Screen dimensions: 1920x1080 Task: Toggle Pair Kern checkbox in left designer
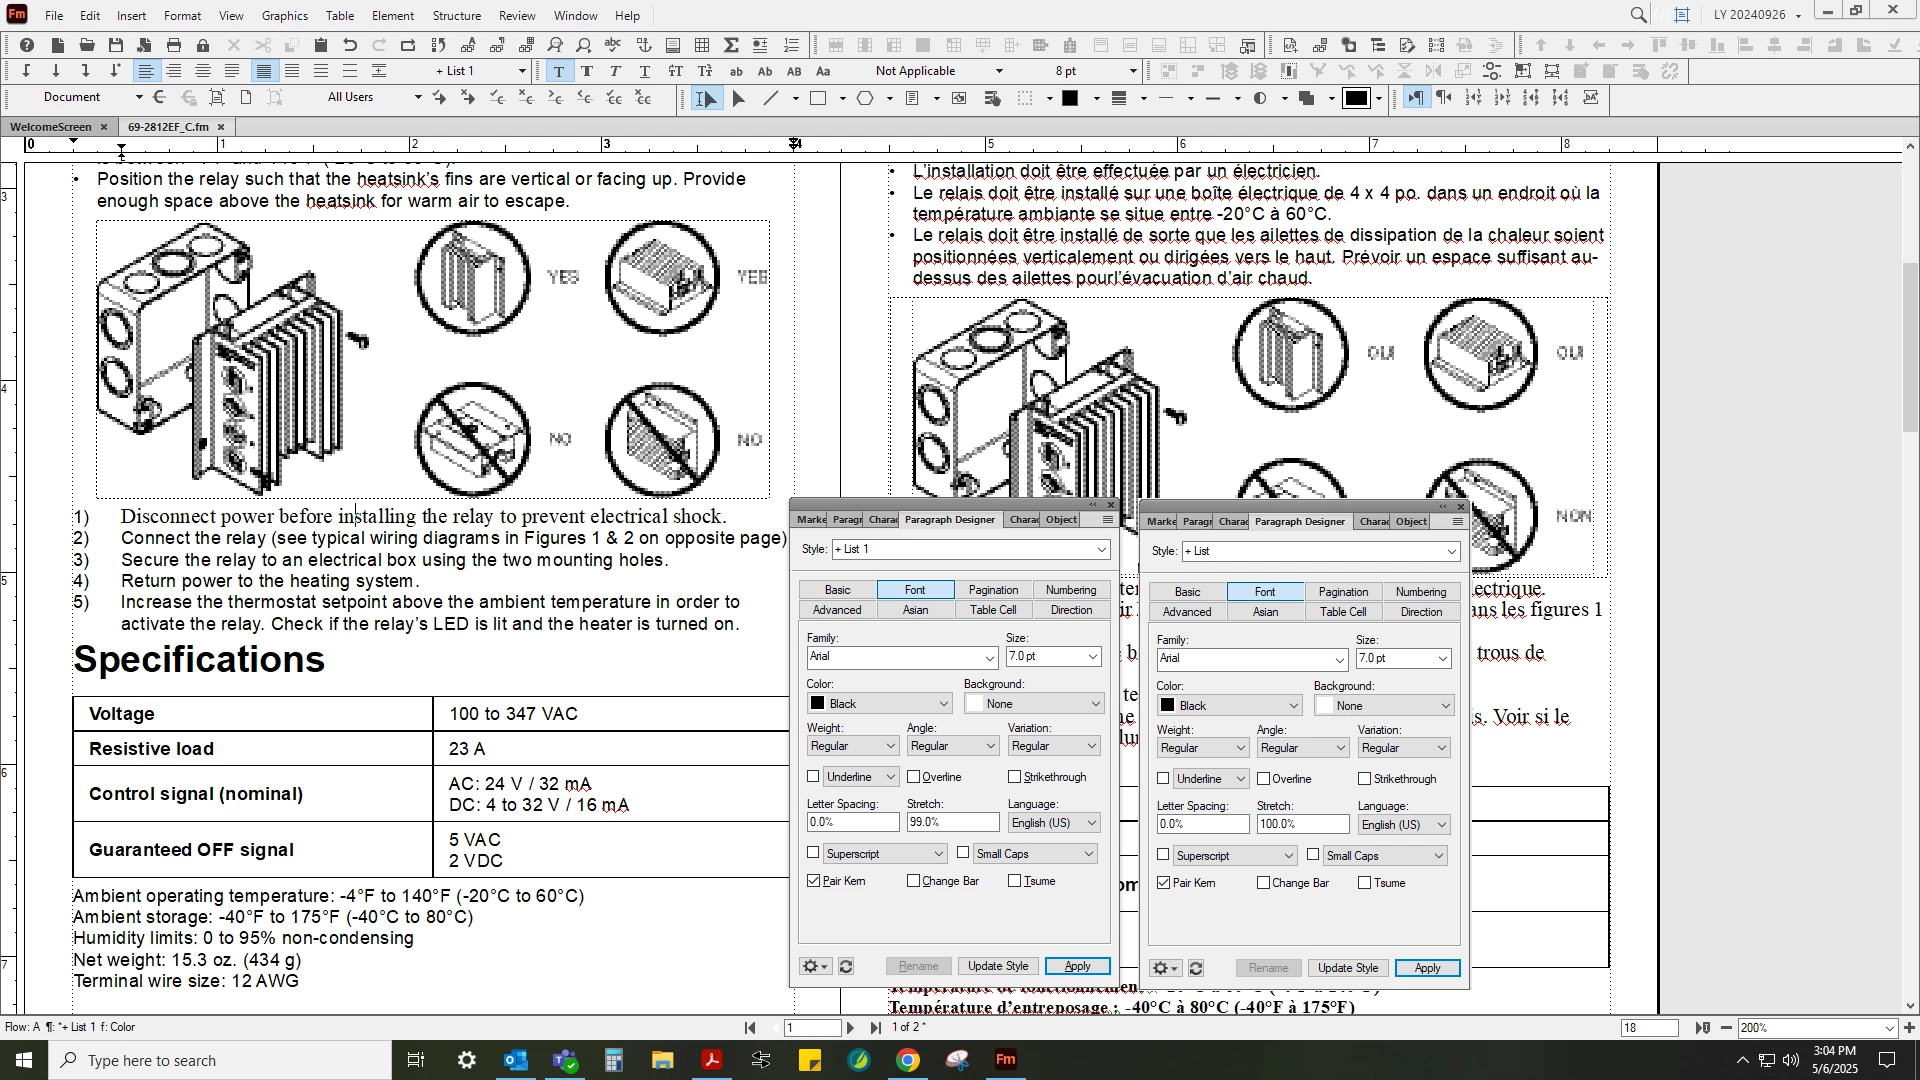tap(814, 881)
